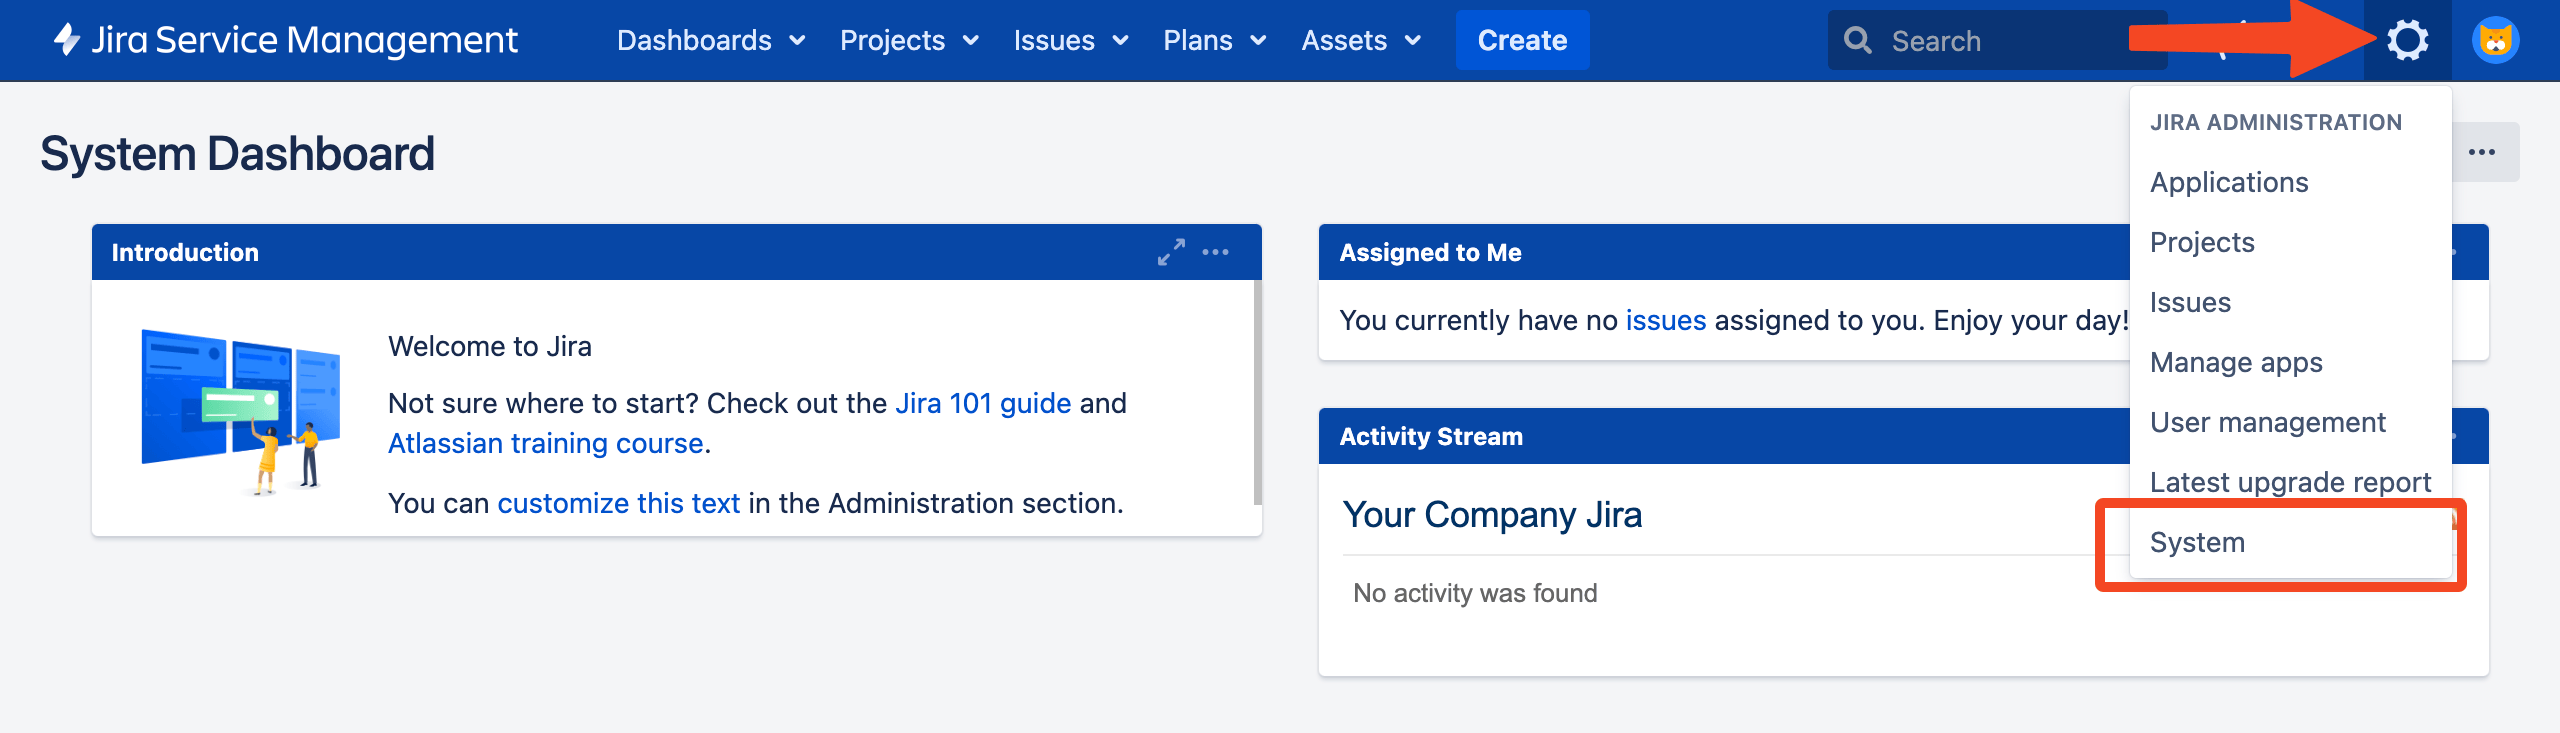
Task: Select Projects in administration menu
Action: pos(2290,242)
